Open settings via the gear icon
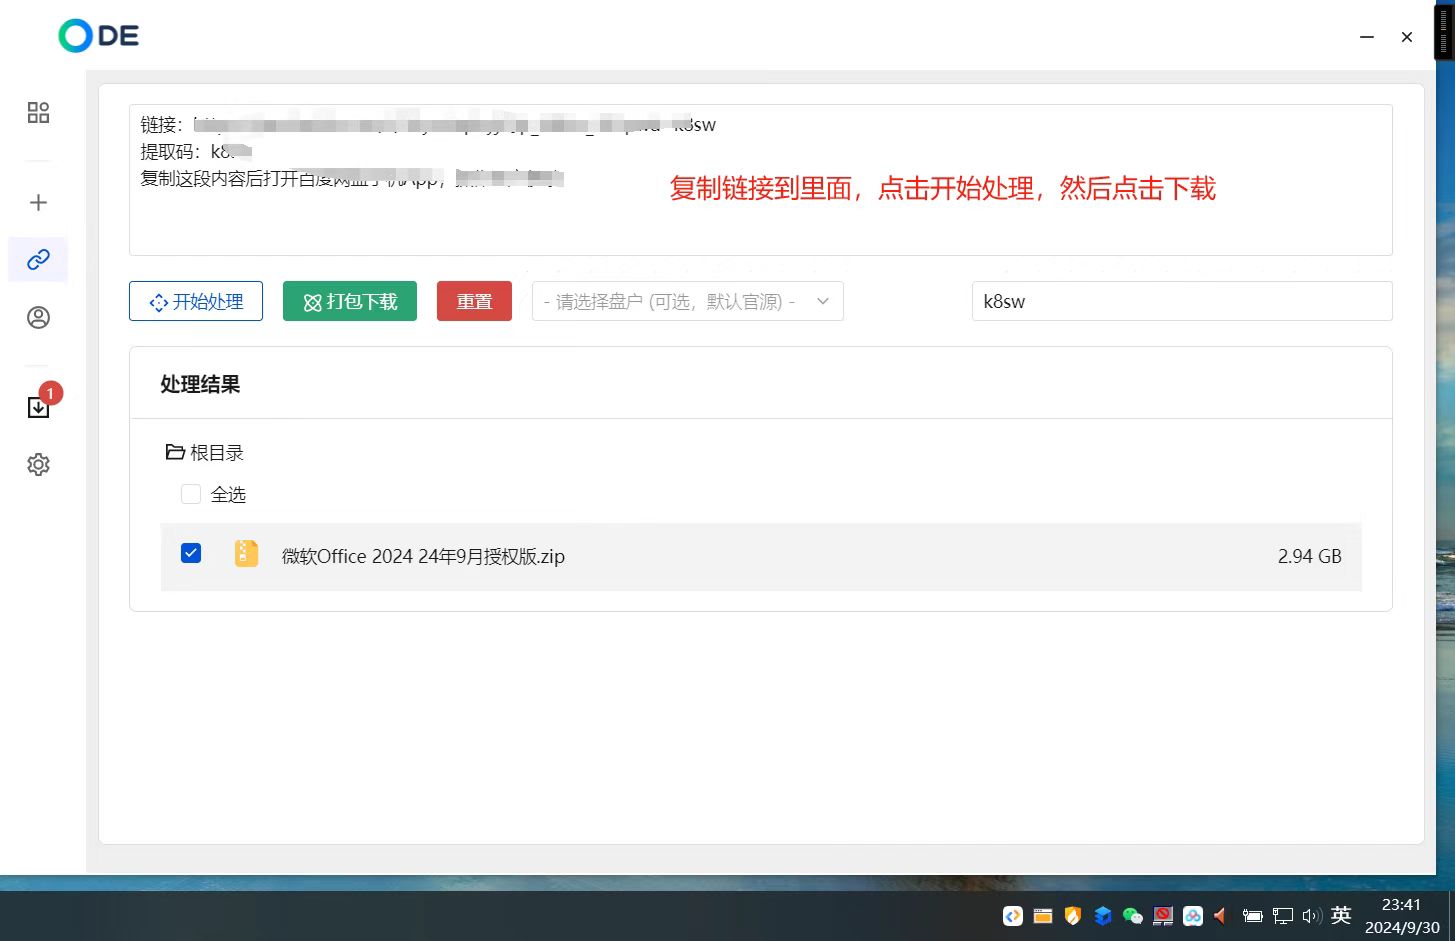Viewport: 1455px width, 941px height. (x=38, y=465)
